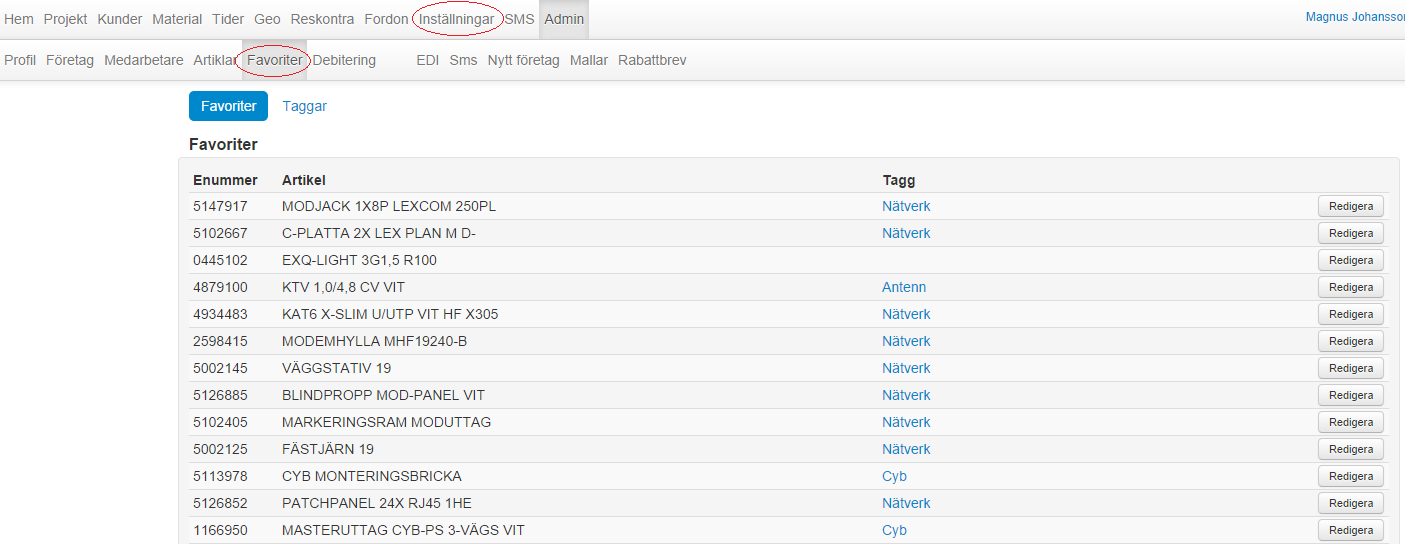The width and height of the screenshot is (1405, 544).
Task: Go to the Fordon menu
Action: [x=386, y=19]
